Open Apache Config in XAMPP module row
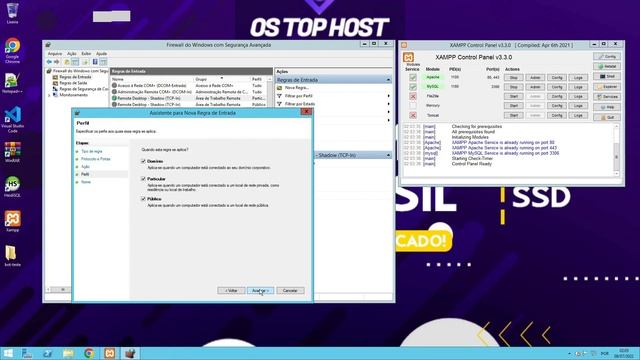 (x=557, y=78)
